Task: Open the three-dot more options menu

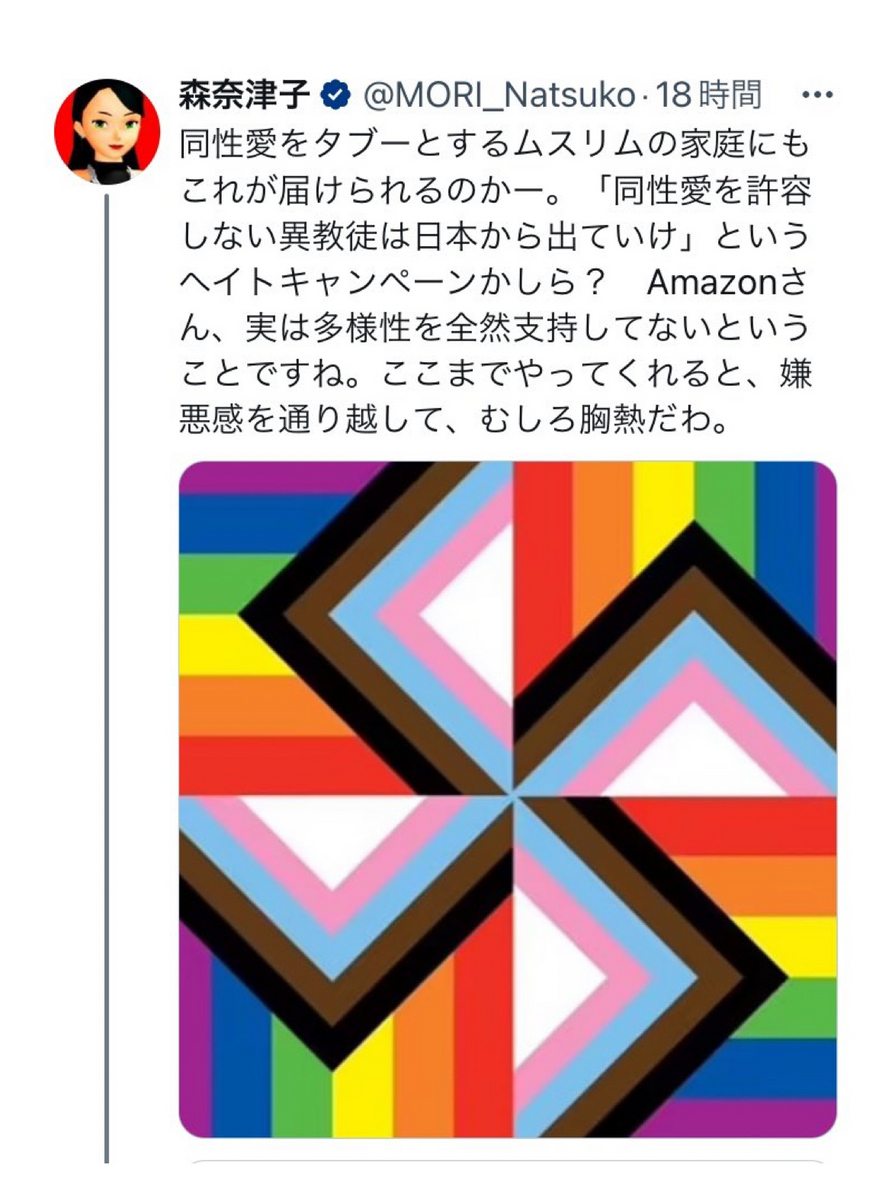Action: pos(817,96)
